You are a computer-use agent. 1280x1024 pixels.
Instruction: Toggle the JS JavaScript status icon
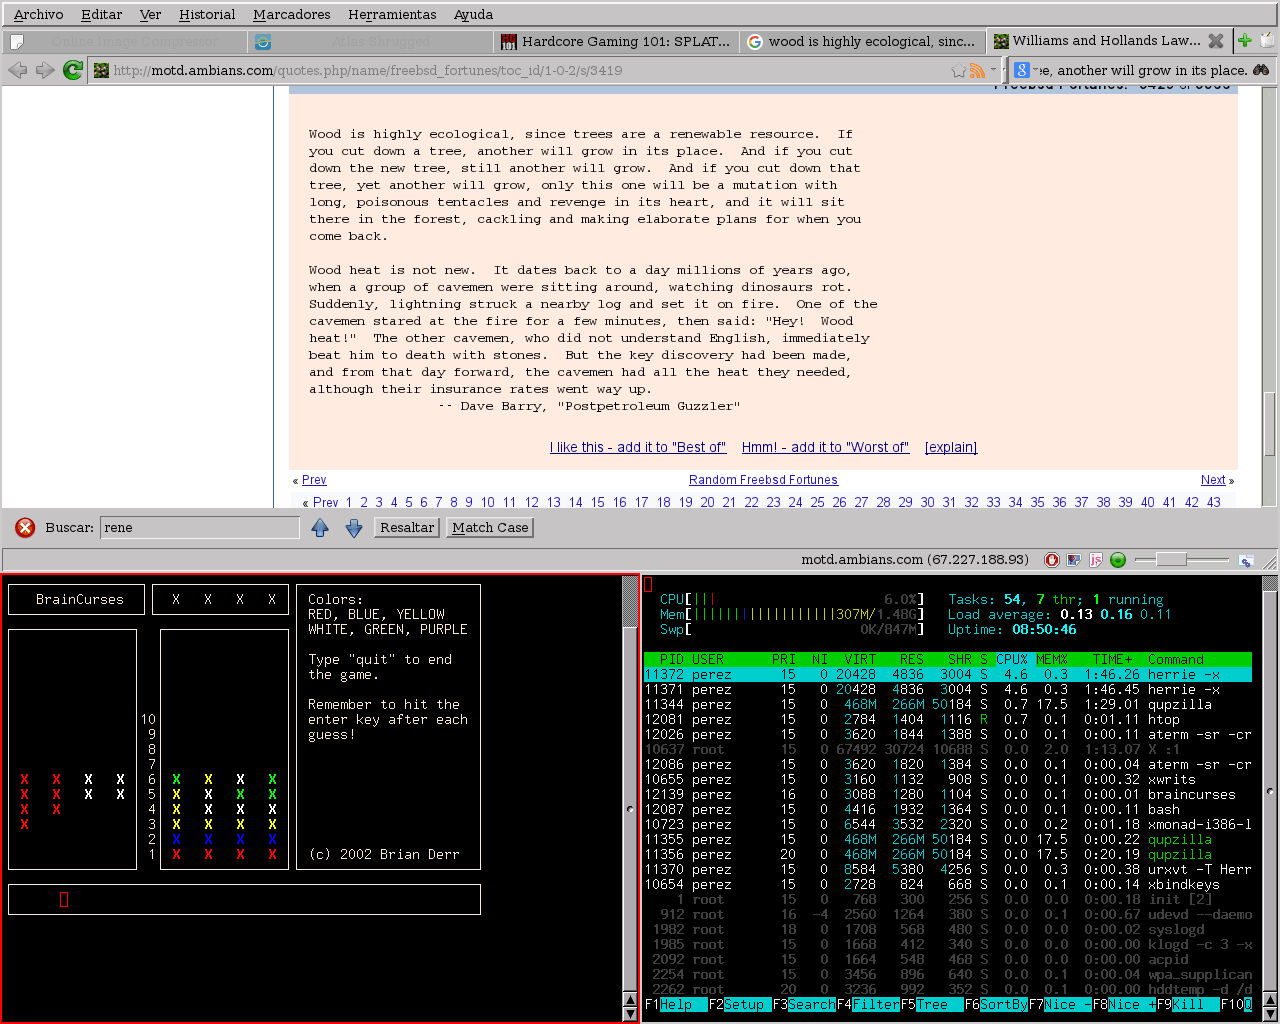coord(1096,560)
